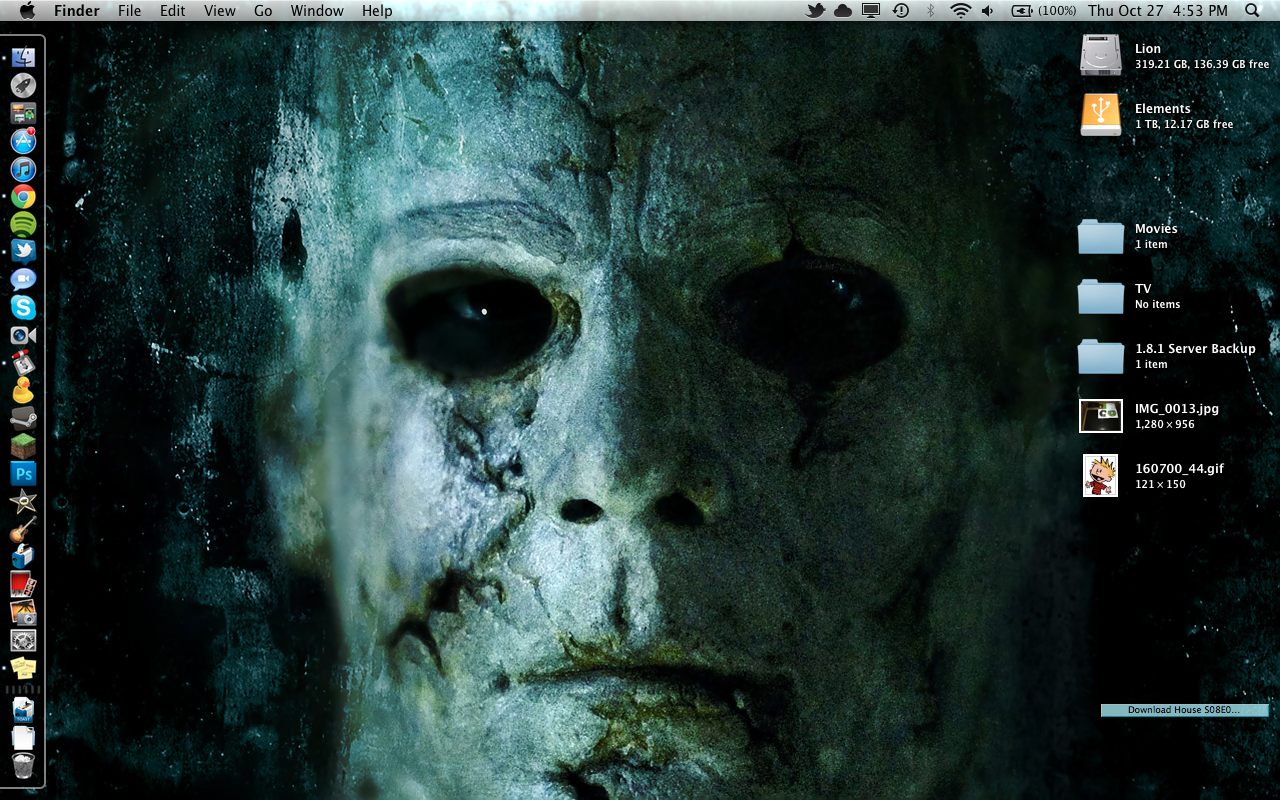Open iPhoto from the Dock
The height and width of the screenshot is (800, 1280).
click(x=24, y=612)
